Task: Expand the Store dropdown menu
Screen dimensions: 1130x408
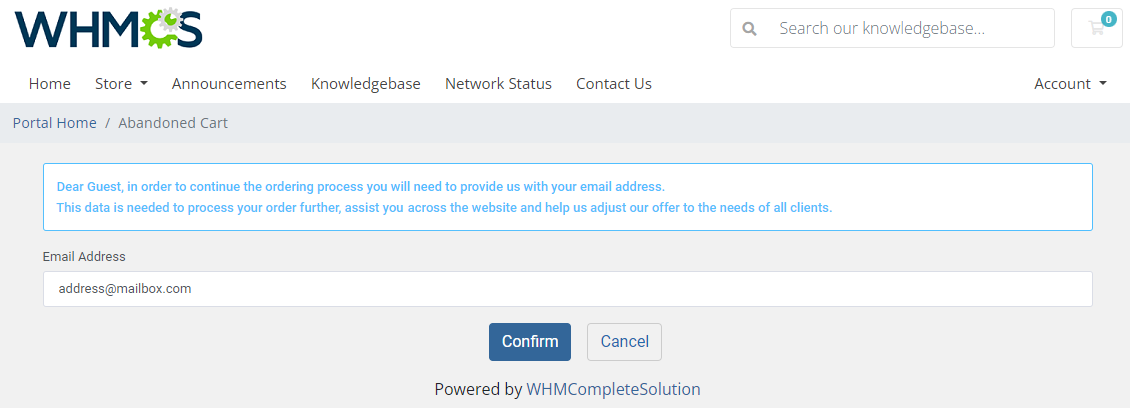Action: [x=121, y=84]
